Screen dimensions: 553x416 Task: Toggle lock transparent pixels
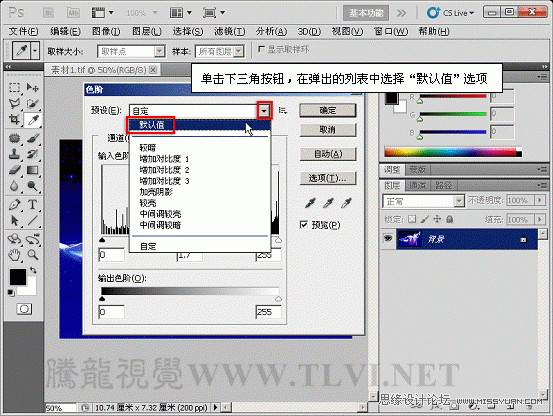(x=412, y=219)
